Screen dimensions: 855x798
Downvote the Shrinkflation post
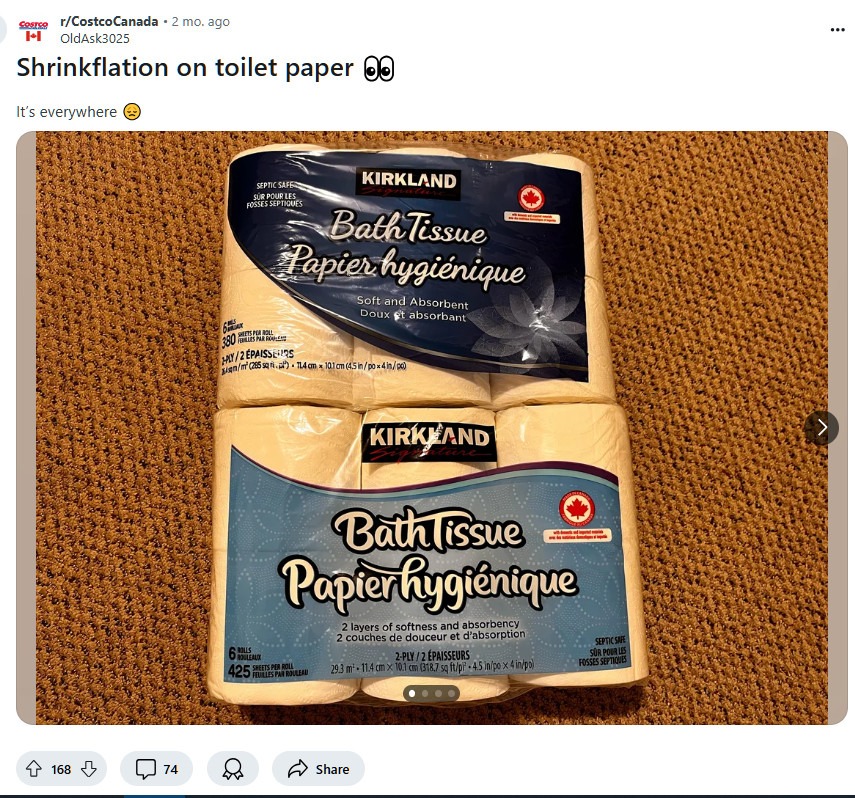89,769
